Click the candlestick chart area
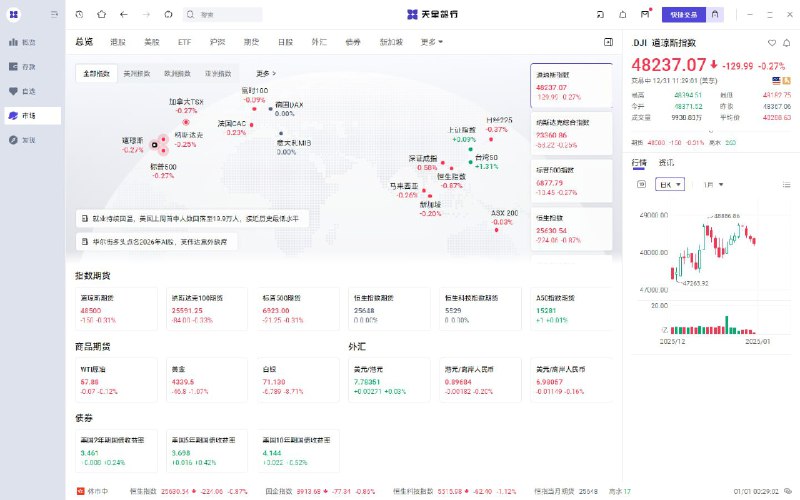 [713, 250]
